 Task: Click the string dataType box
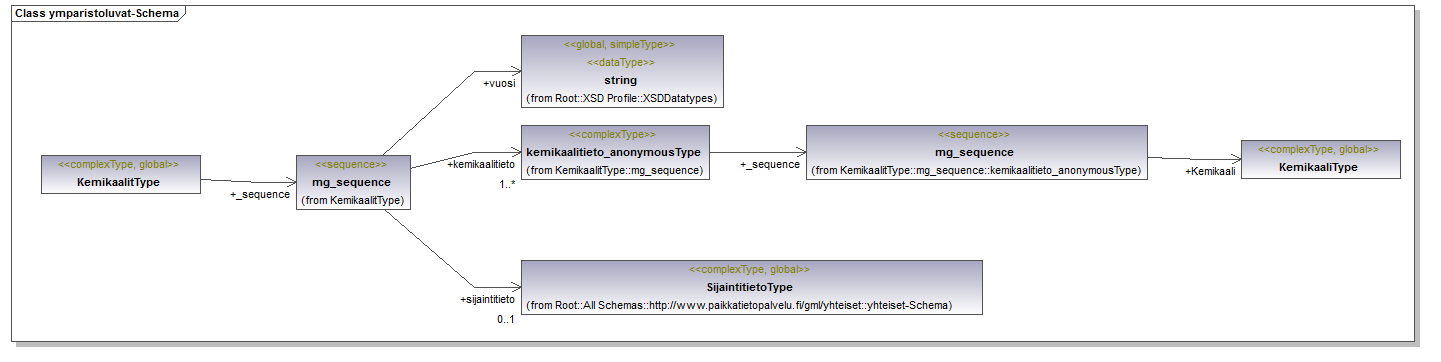coord(621,71)
